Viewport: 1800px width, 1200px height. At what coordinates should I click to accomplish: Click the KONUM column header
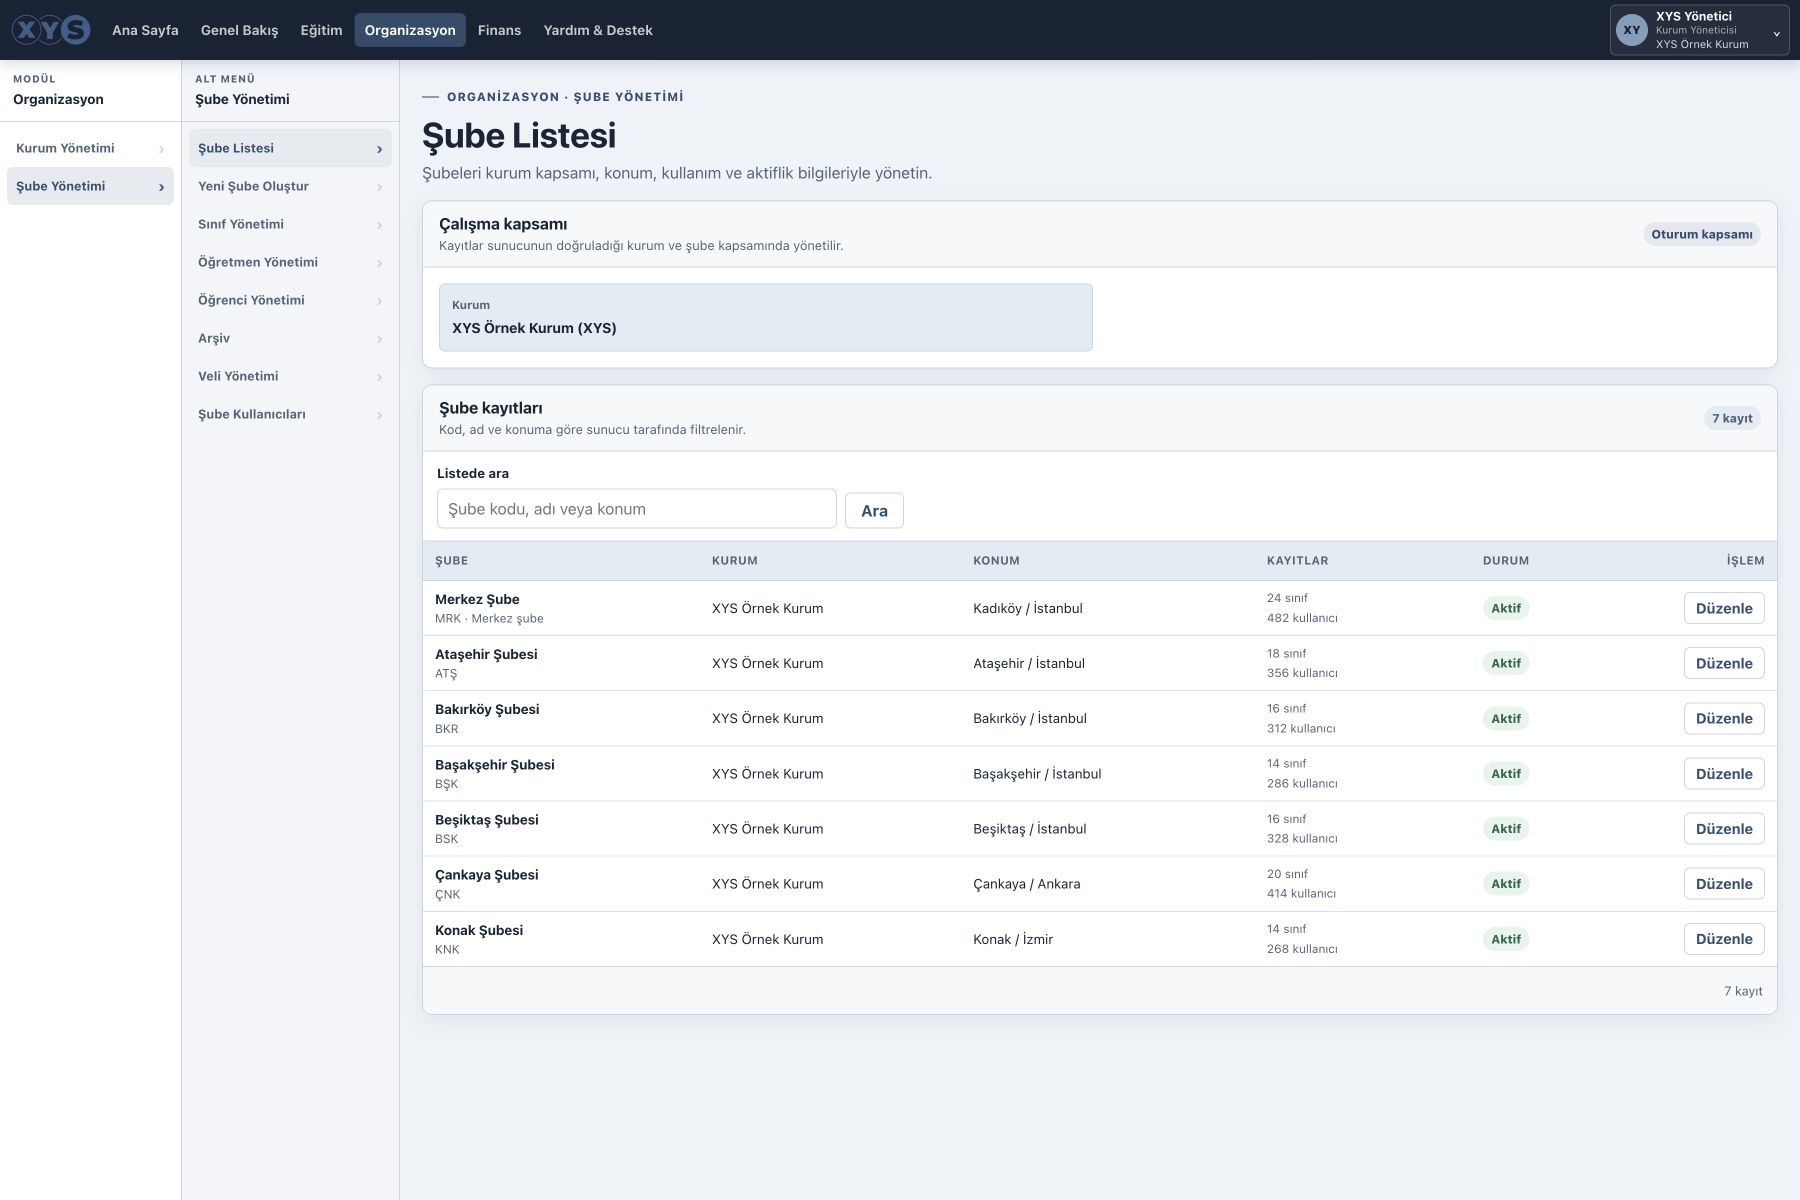[996, 561]
